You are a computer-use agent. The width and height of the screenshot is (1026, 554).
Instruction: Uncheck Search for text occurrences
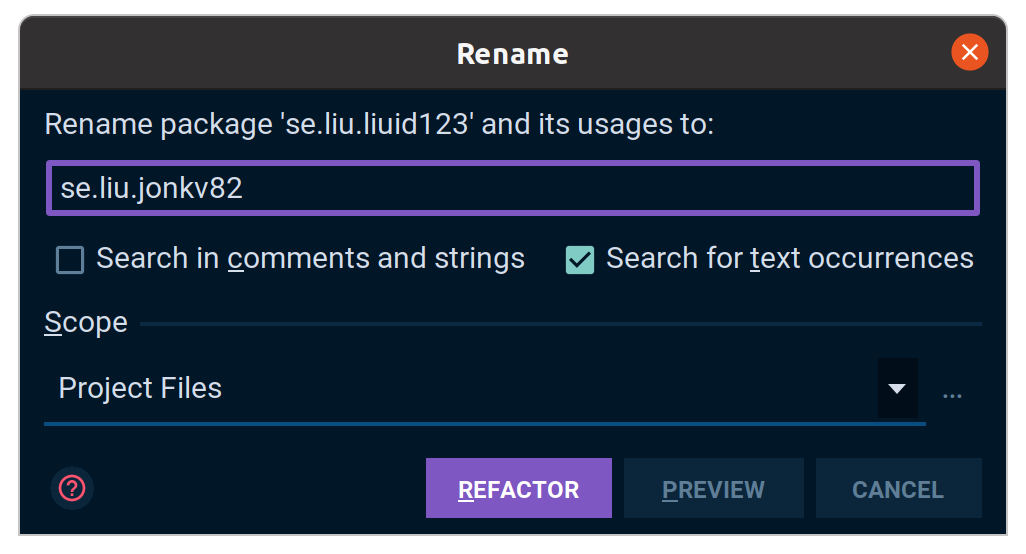click(x=580, y=260)
